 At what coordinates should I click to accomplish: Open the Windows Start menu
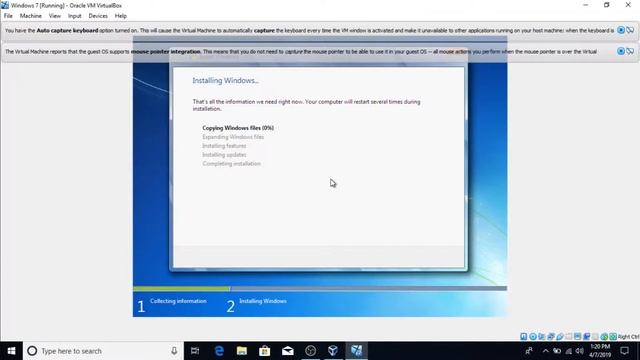[x=11, y=351]
